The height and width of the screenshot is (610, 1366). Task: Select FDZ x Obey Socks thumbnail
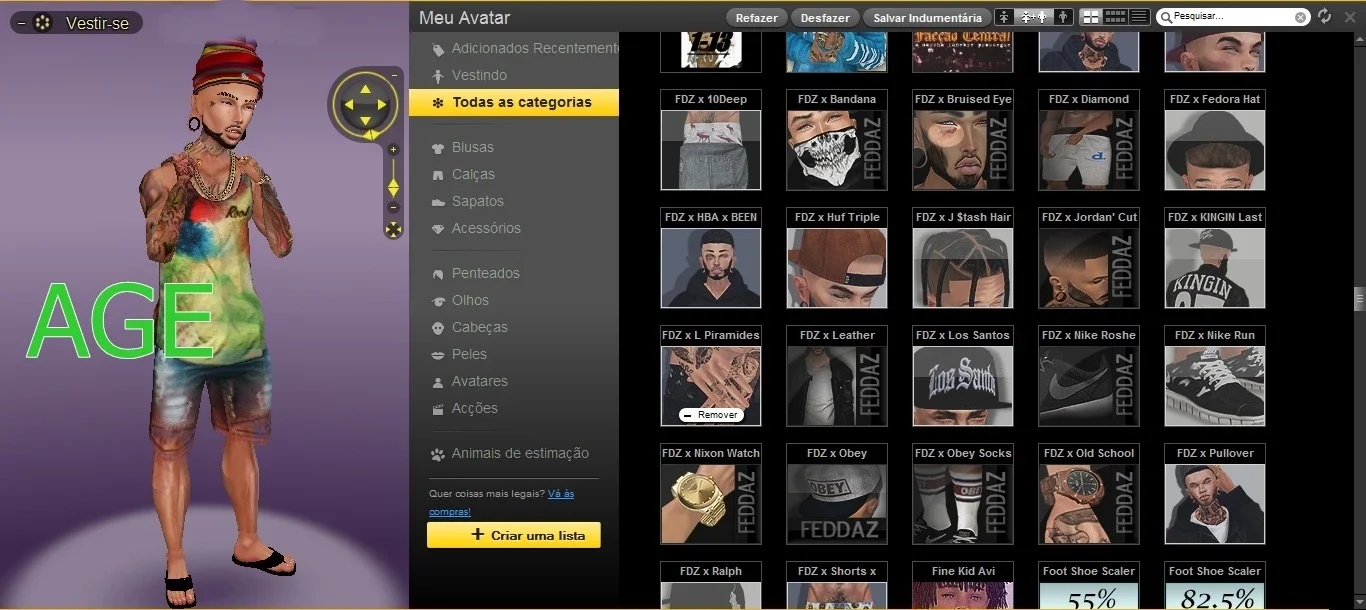click(963, 503)
